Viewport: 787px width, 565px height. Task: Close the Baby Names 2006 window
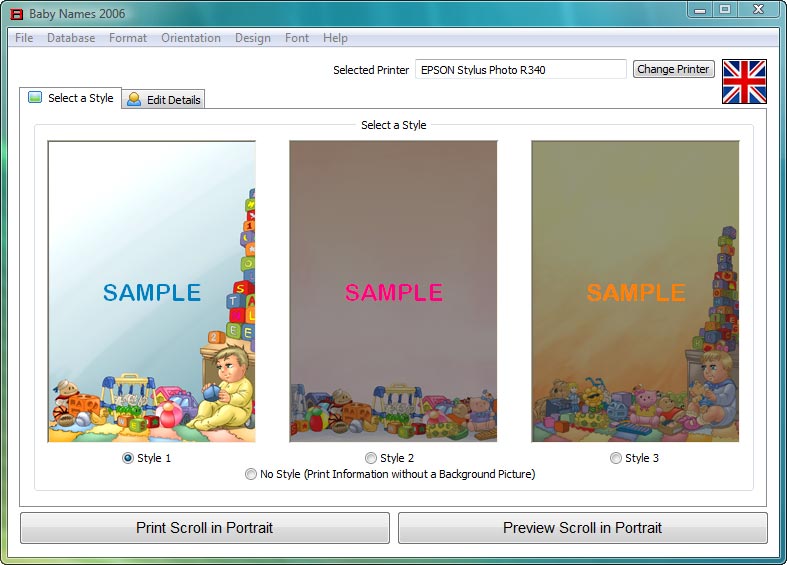[x=758, y=10]
